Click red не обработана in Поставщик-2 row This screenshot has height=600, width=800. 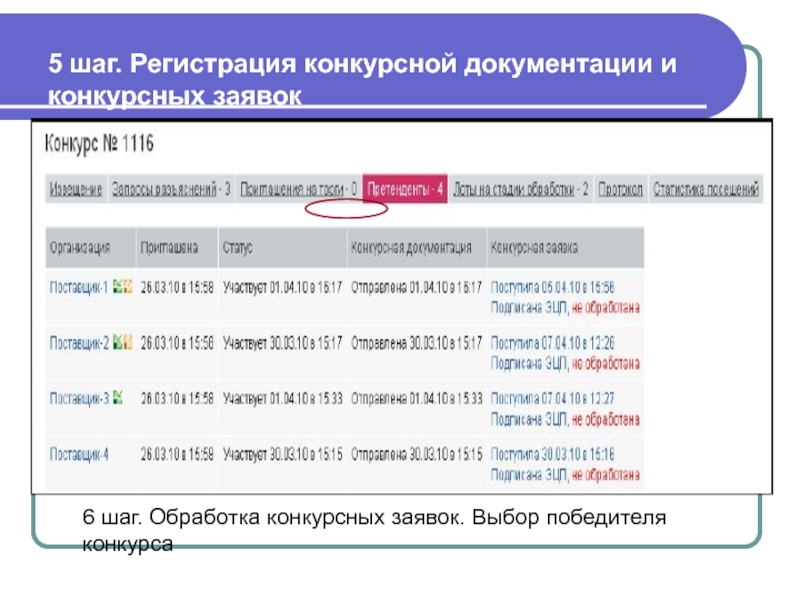click(x=606, y=364)
